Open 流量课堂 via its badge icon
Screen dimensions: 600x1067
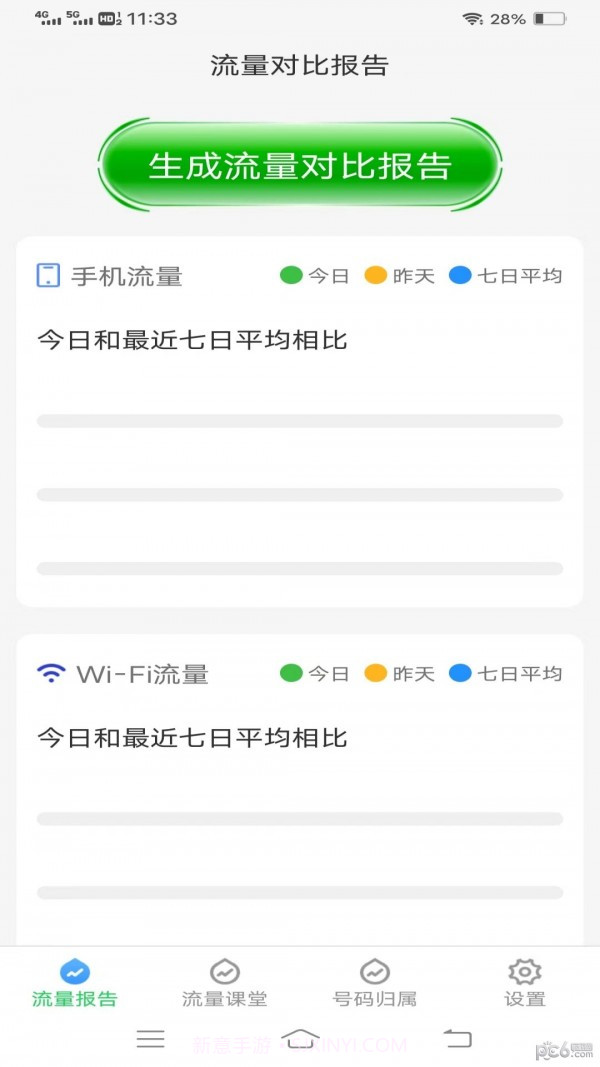[x=224, y=970]
